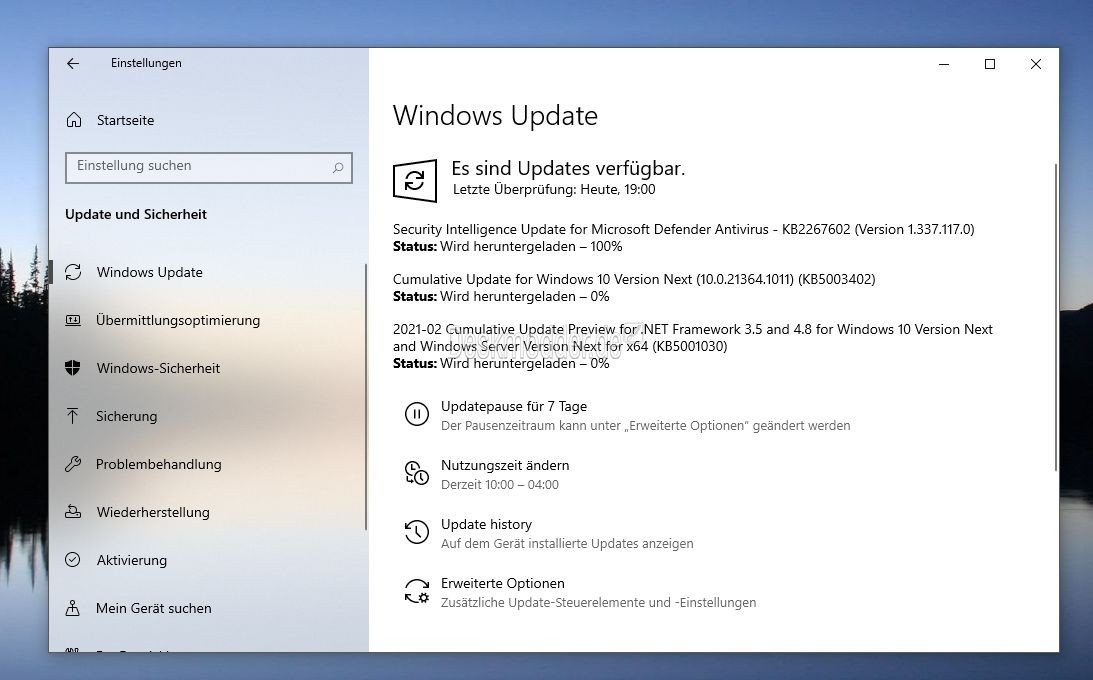1093x680 pixels.
Task: Click 'Letzte Überprüfung: Heute, 19:00' text
Action: [x=554, y=190]
